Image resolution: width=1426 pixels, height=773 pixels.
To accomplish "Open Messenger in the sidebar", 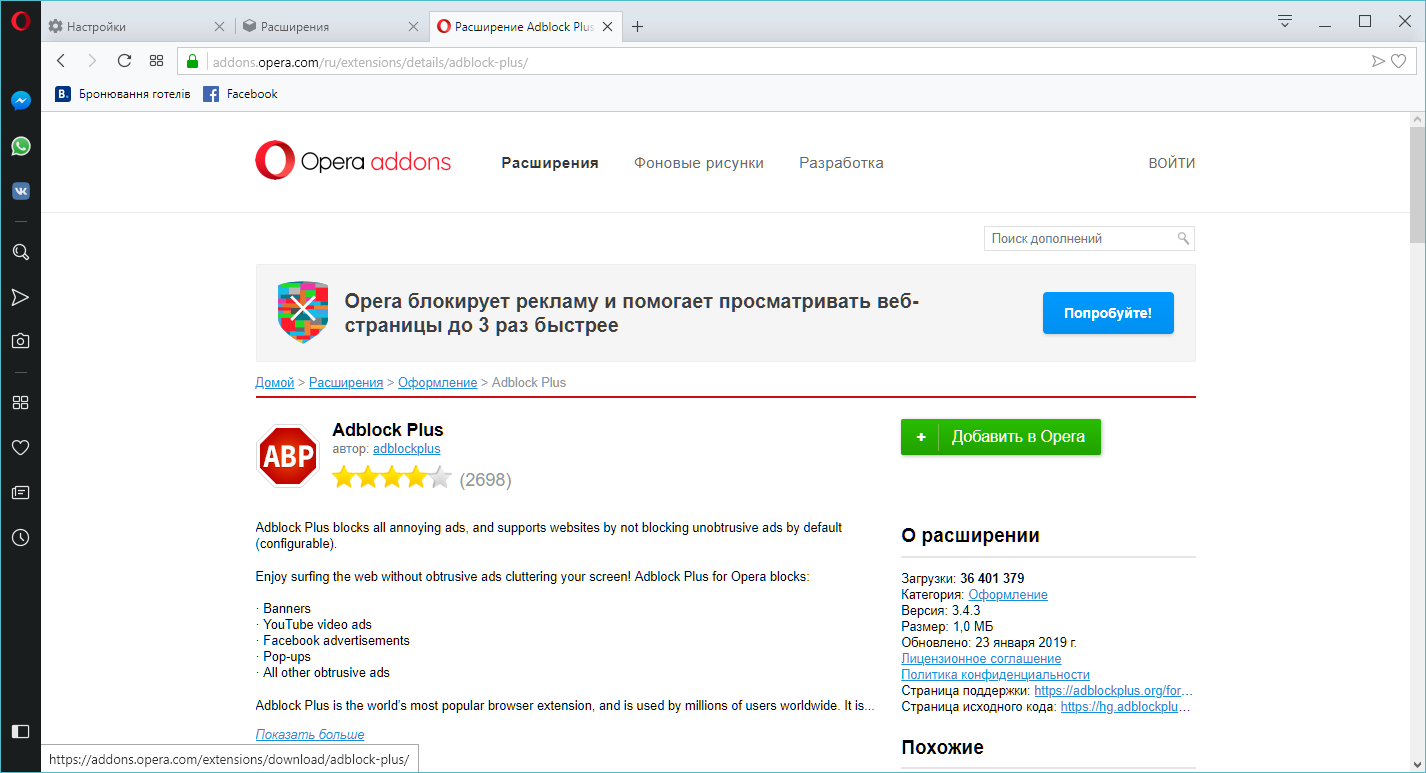I will (x=20, y=101).
